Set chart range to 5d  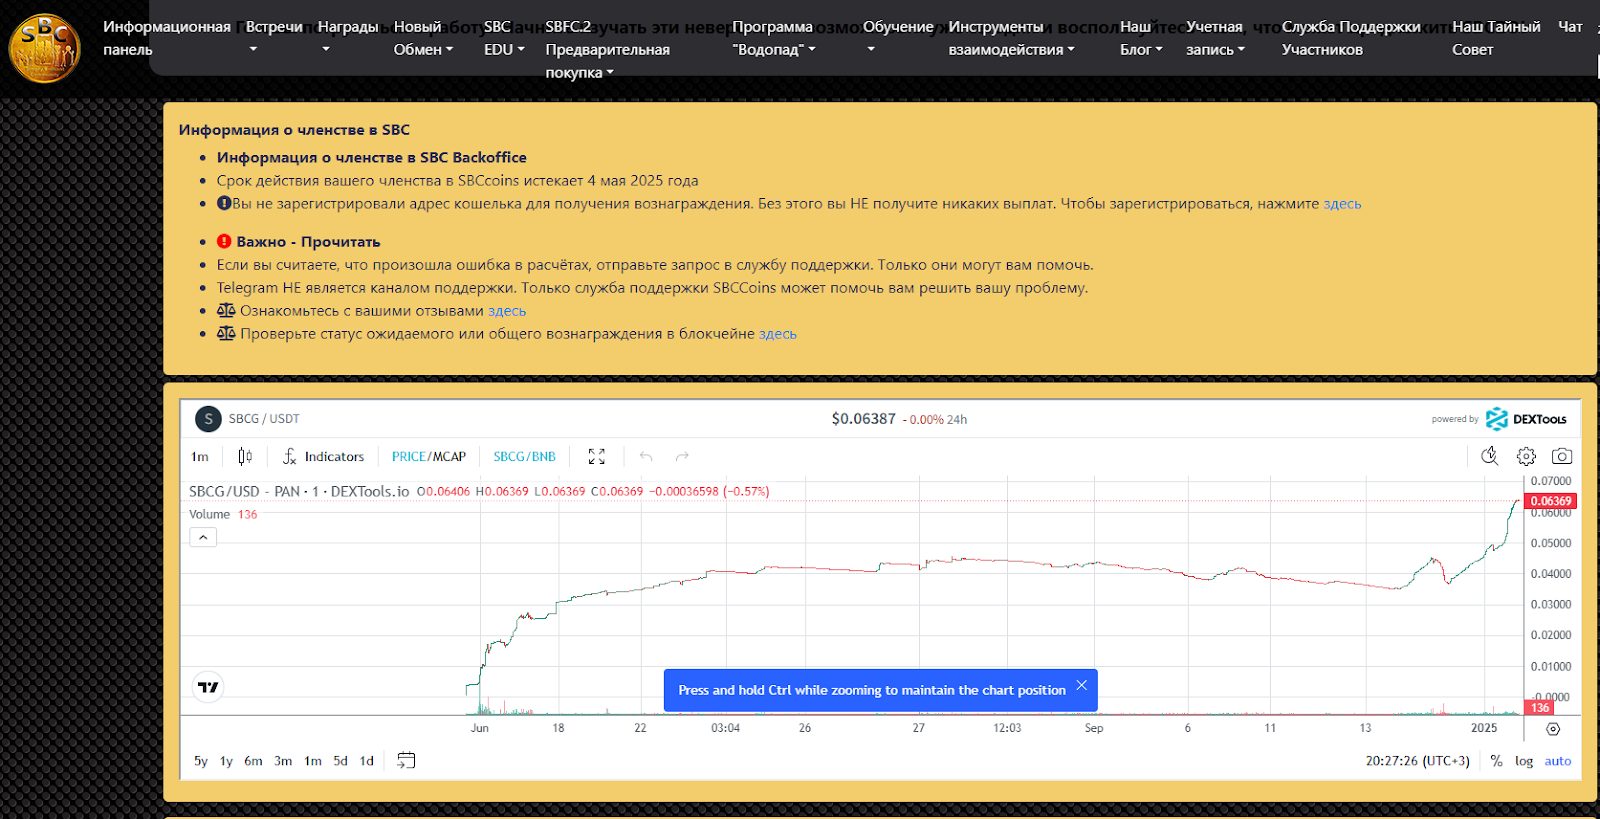pyautogui.click(x=340, y=760)
